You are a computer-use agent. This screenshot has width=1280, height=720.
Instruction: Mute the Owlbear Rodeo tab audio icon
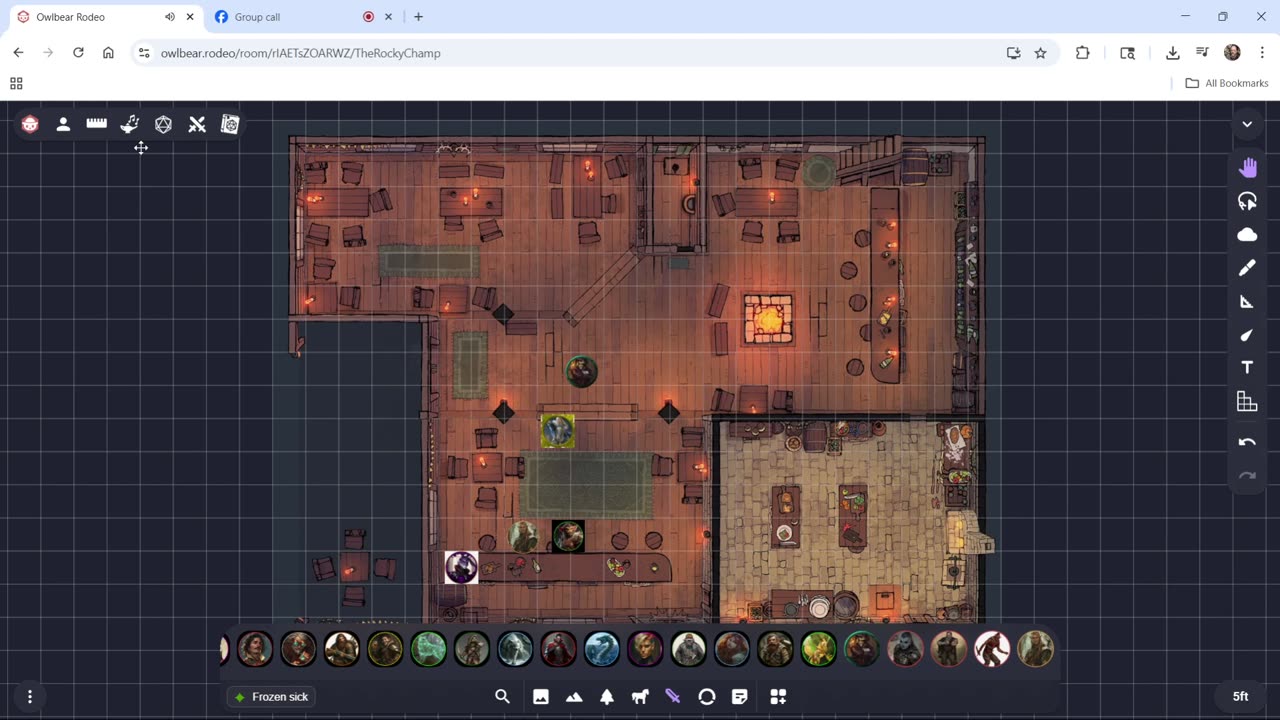click(x=170, y=17)
